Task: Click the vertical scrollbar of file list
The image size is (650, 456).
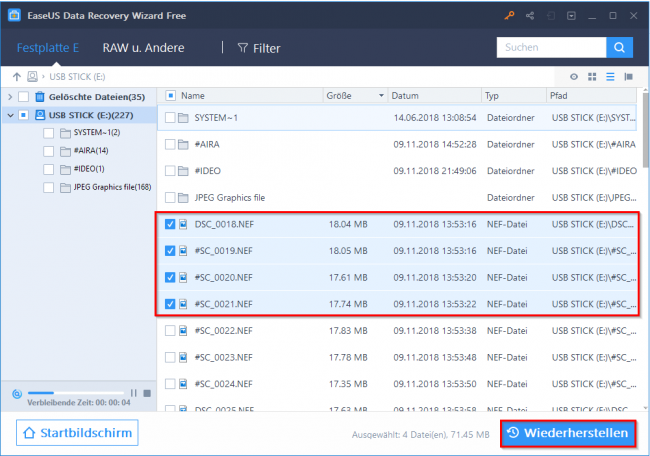Action: click(645, 130)
